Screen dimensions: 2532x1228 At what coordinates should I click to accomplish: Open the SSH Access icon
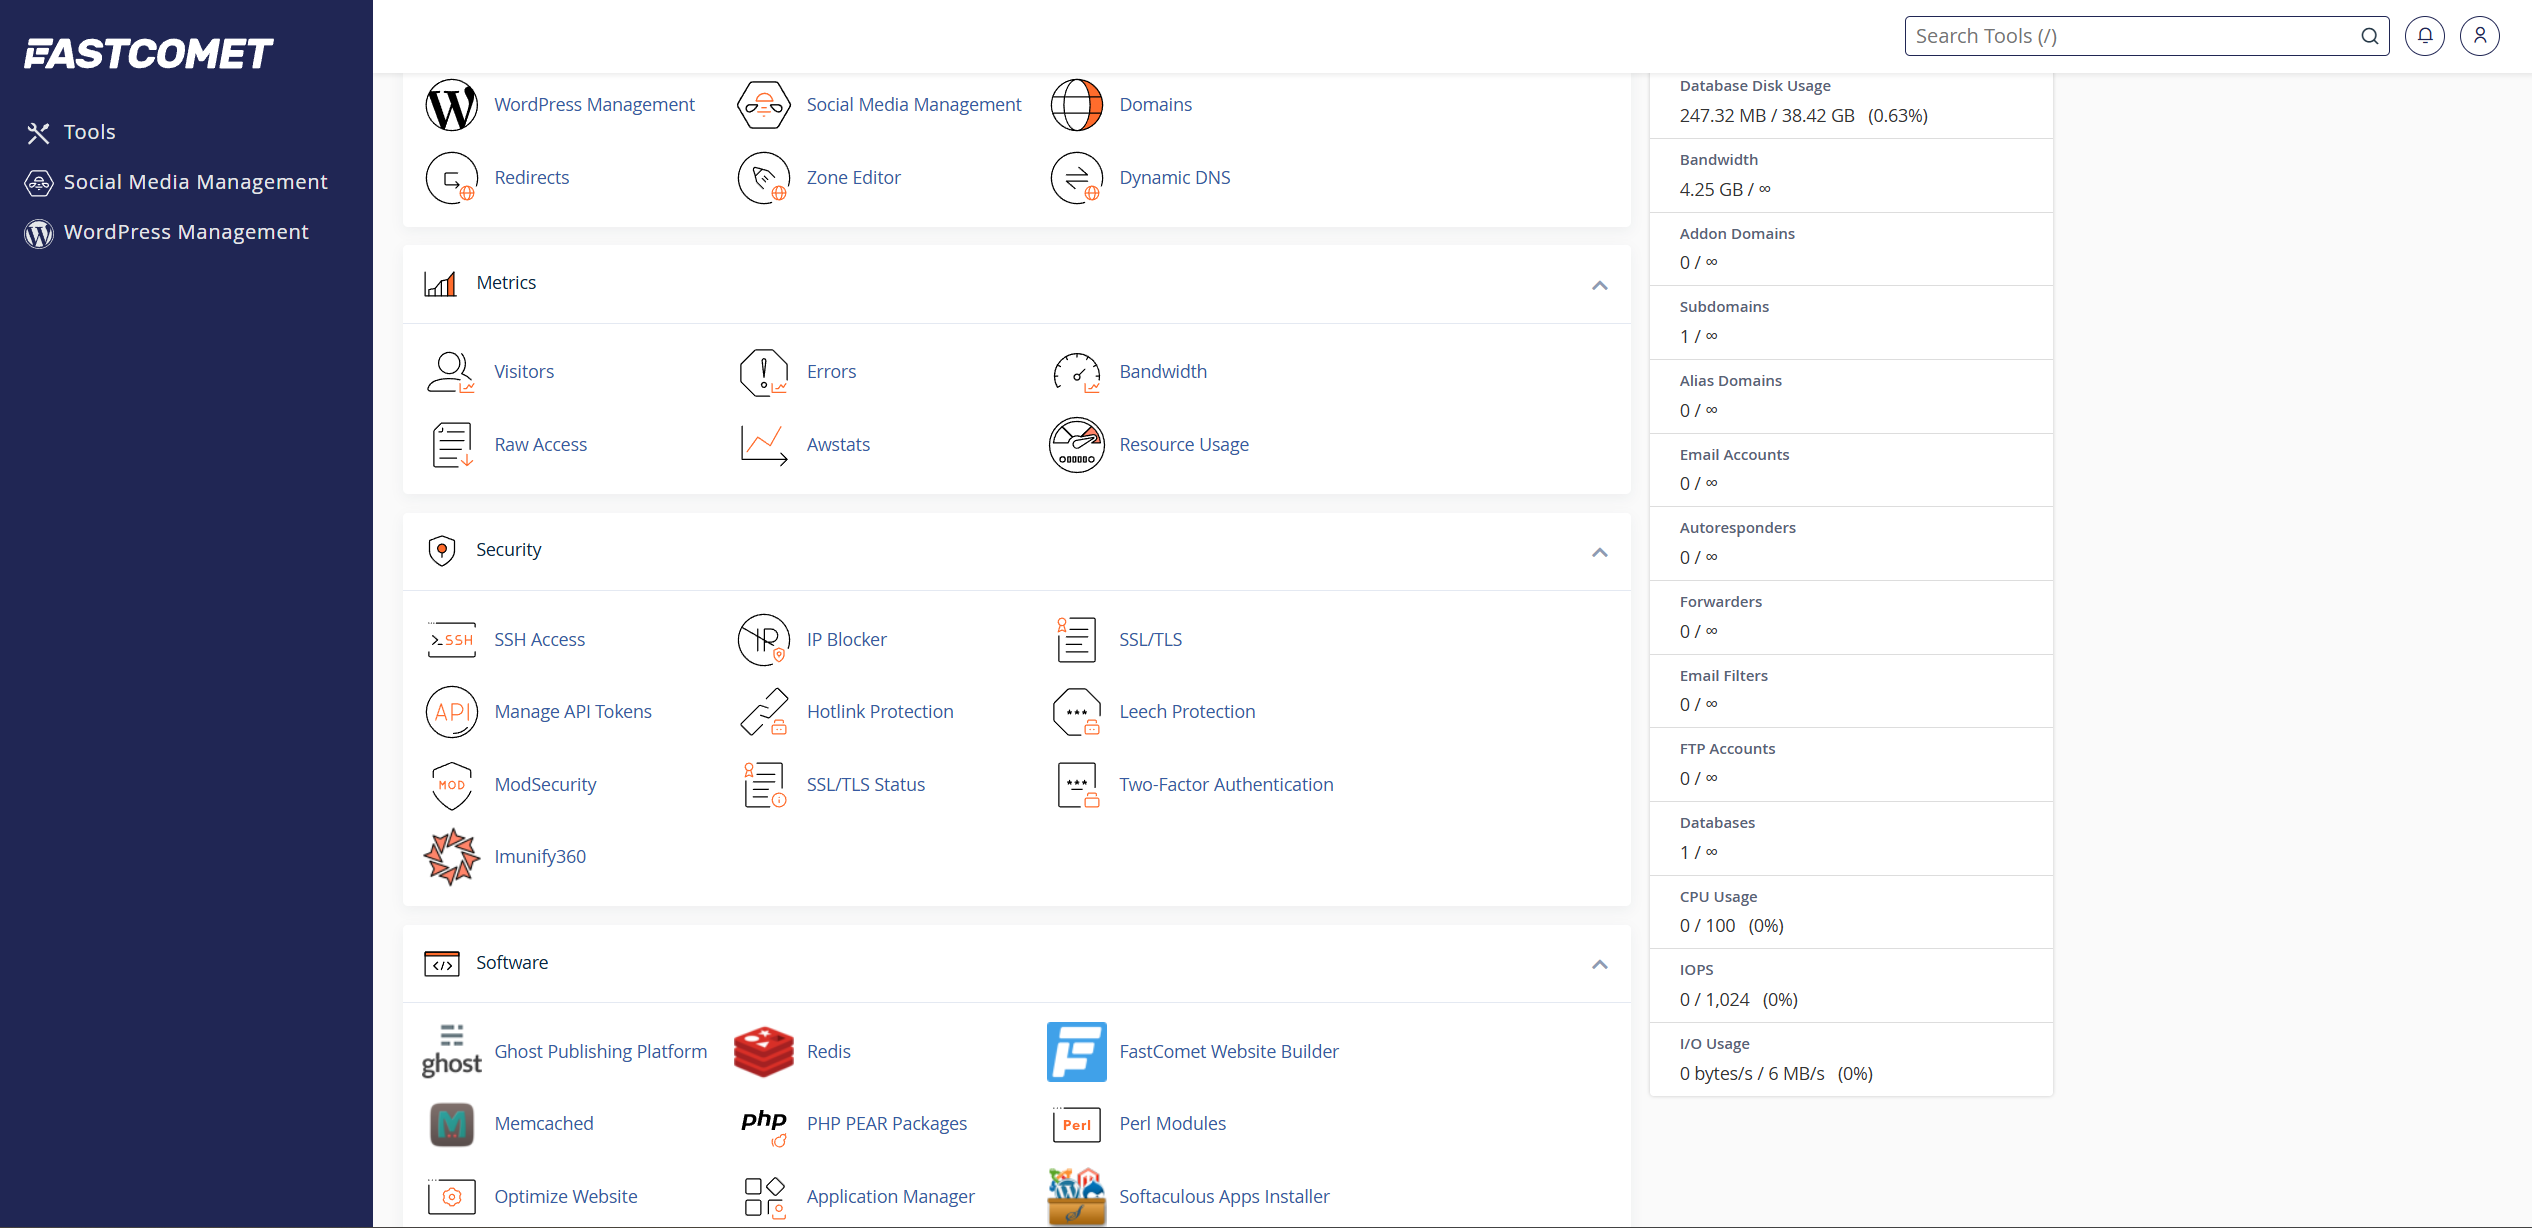click(x=451, y=640)
